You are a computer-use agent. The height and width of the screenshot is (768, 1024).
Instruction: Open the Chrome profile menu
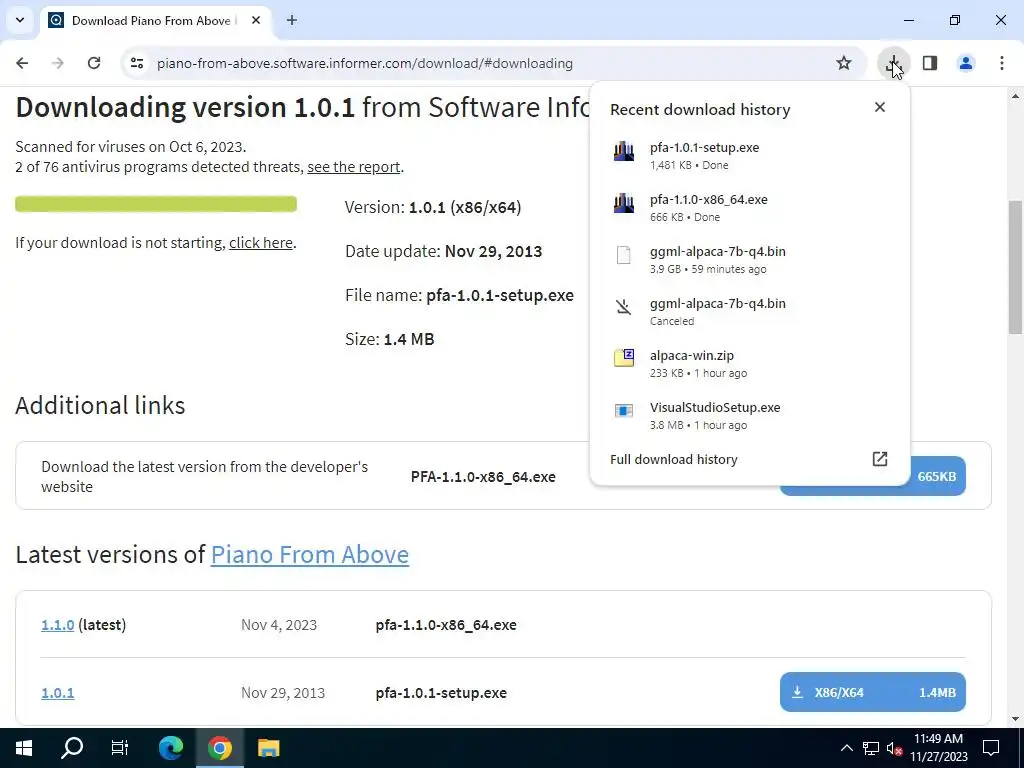(965, 63)
